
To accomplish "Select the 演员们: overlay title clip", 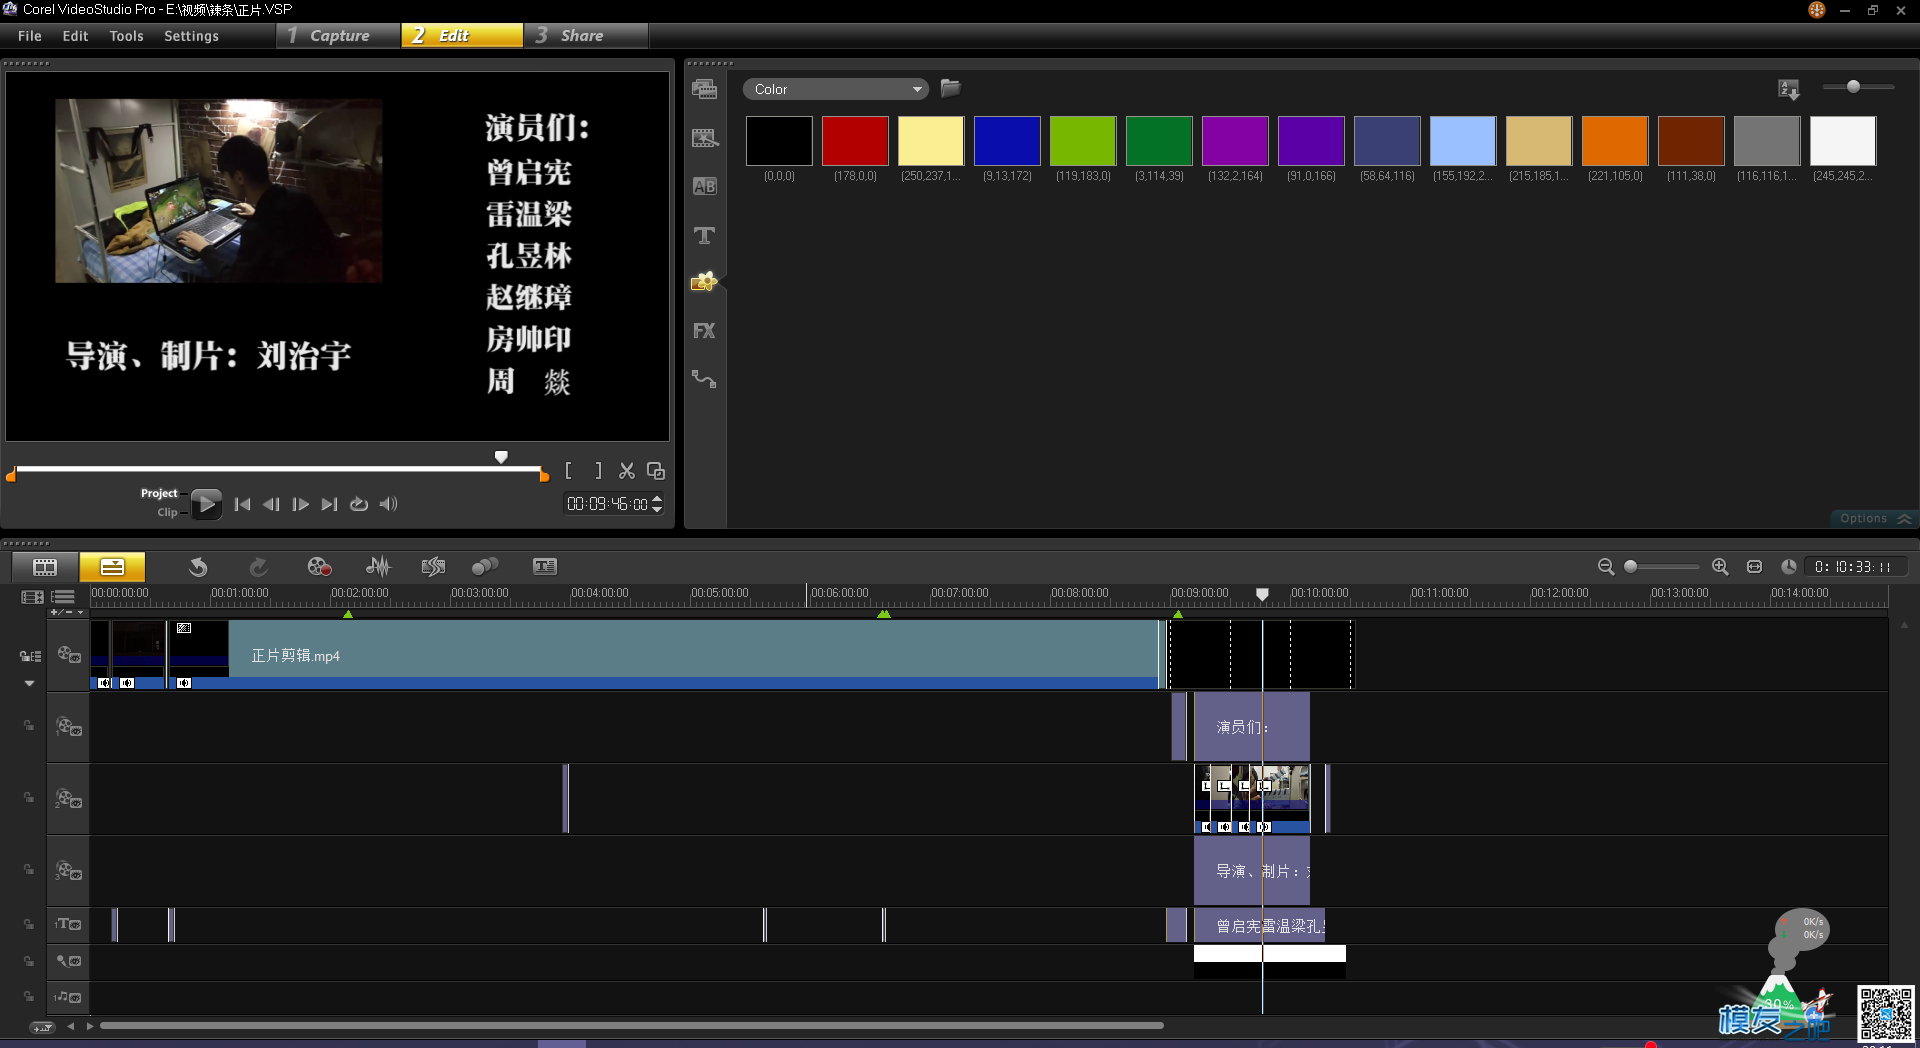I will tap(1251, 727).
